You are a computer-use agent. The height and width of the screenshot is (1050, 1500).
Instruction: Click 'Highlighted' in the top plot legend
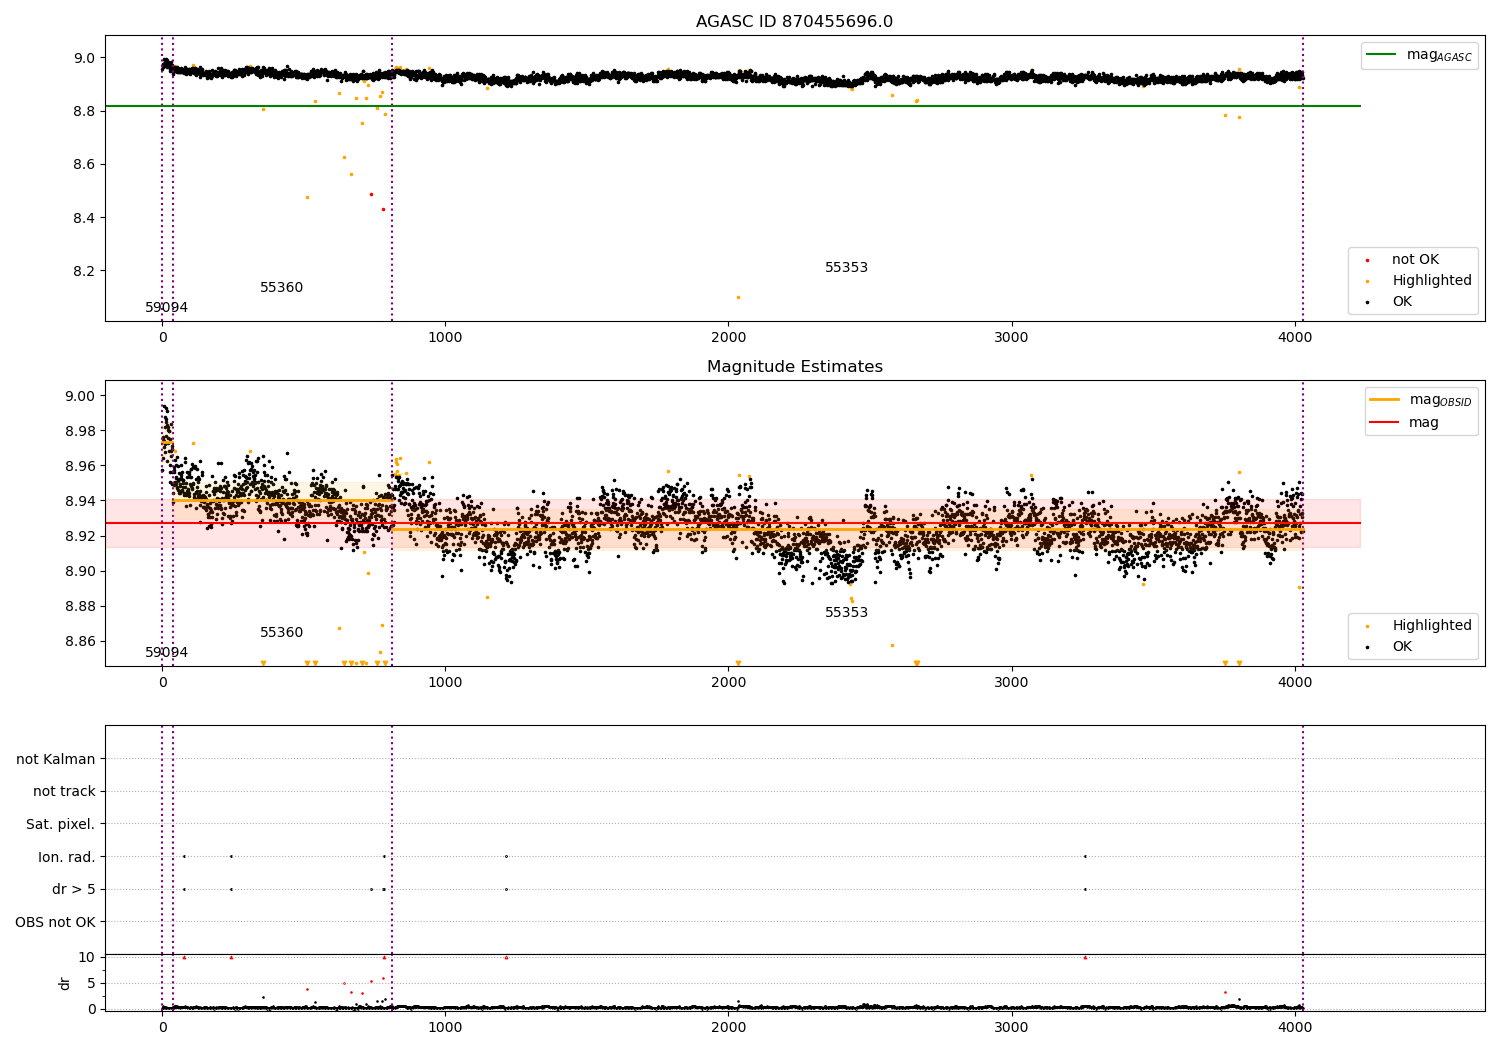click(x=1432, y=281)
